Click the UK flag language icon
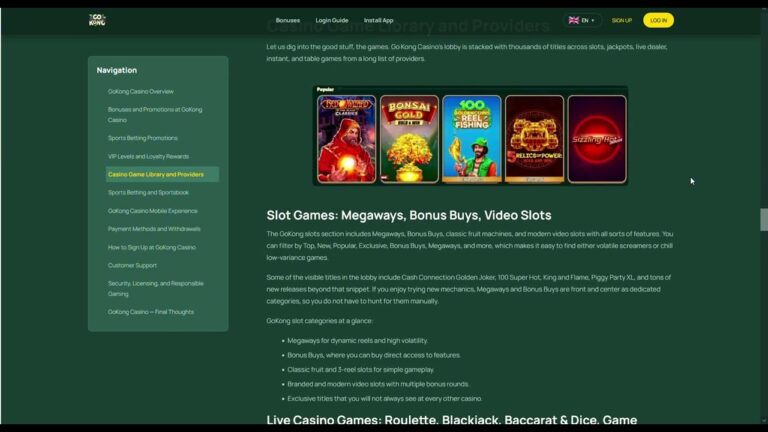768x432 pixels. tap(574, 21)
